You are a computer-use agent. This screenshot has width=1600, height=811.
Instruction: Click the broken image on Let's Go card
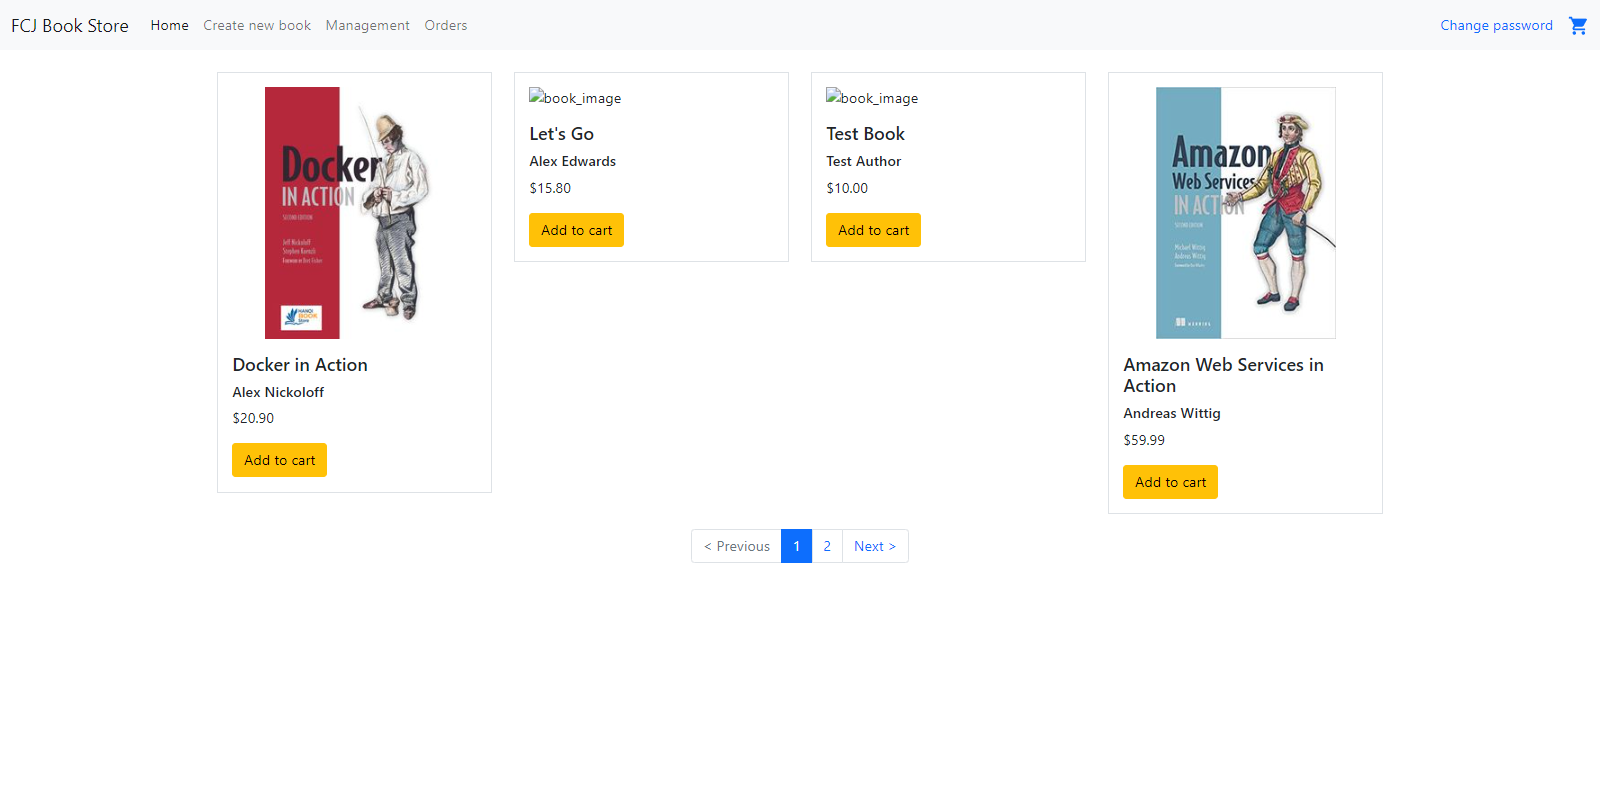[x=575, y=98]
